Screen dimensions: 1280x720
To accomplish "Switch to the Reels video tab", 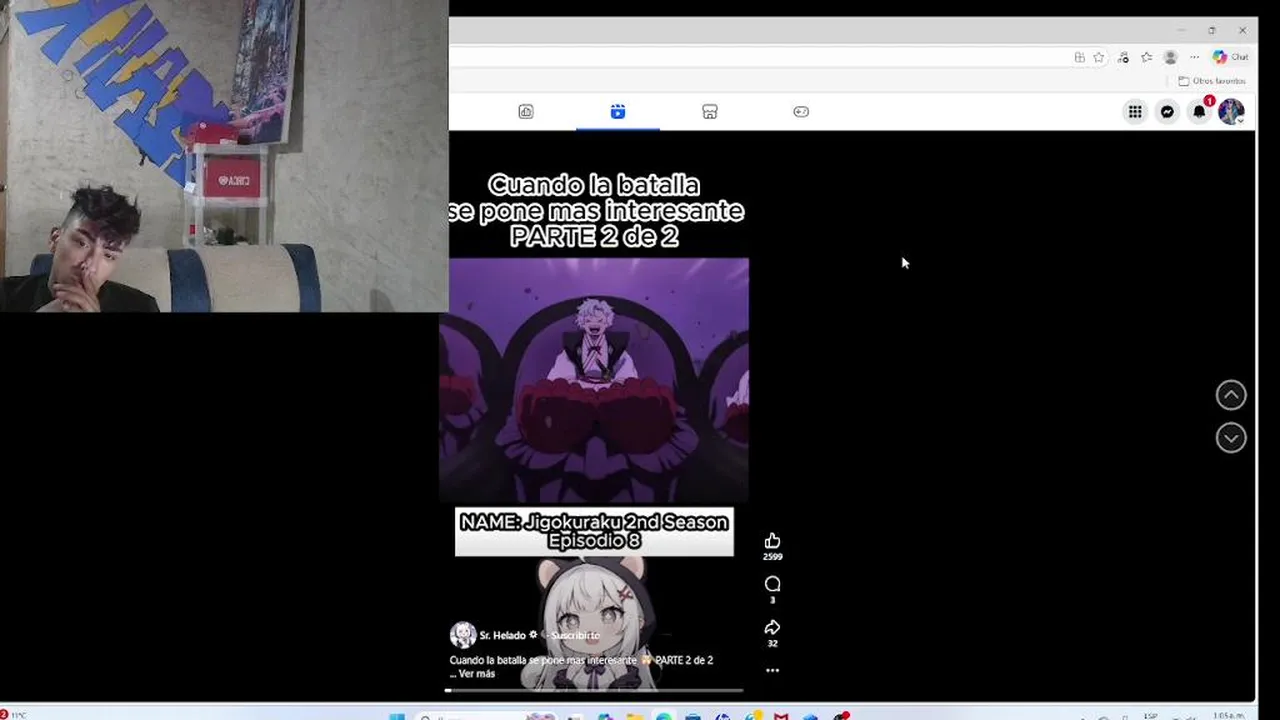I will (618, 112).
